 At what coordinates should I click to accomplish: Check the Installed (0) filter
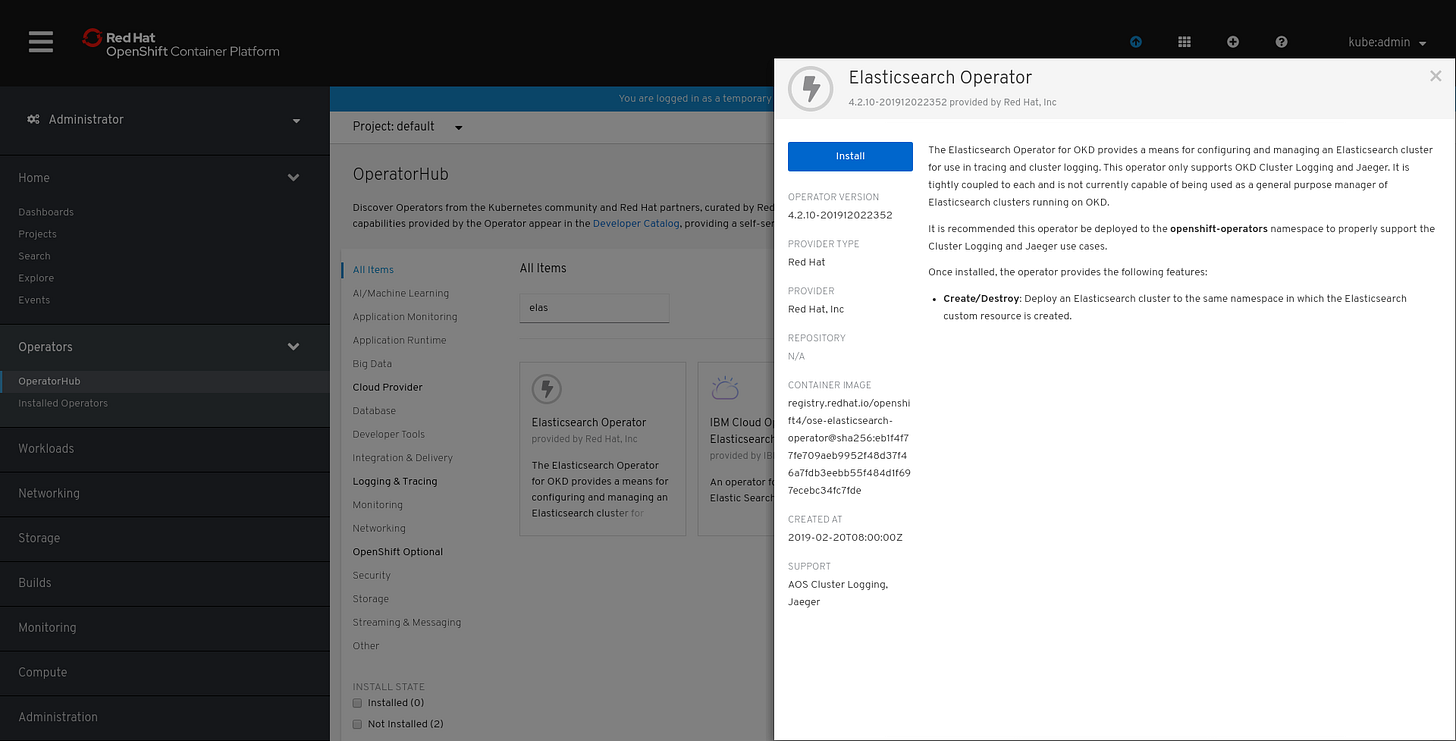357,703
